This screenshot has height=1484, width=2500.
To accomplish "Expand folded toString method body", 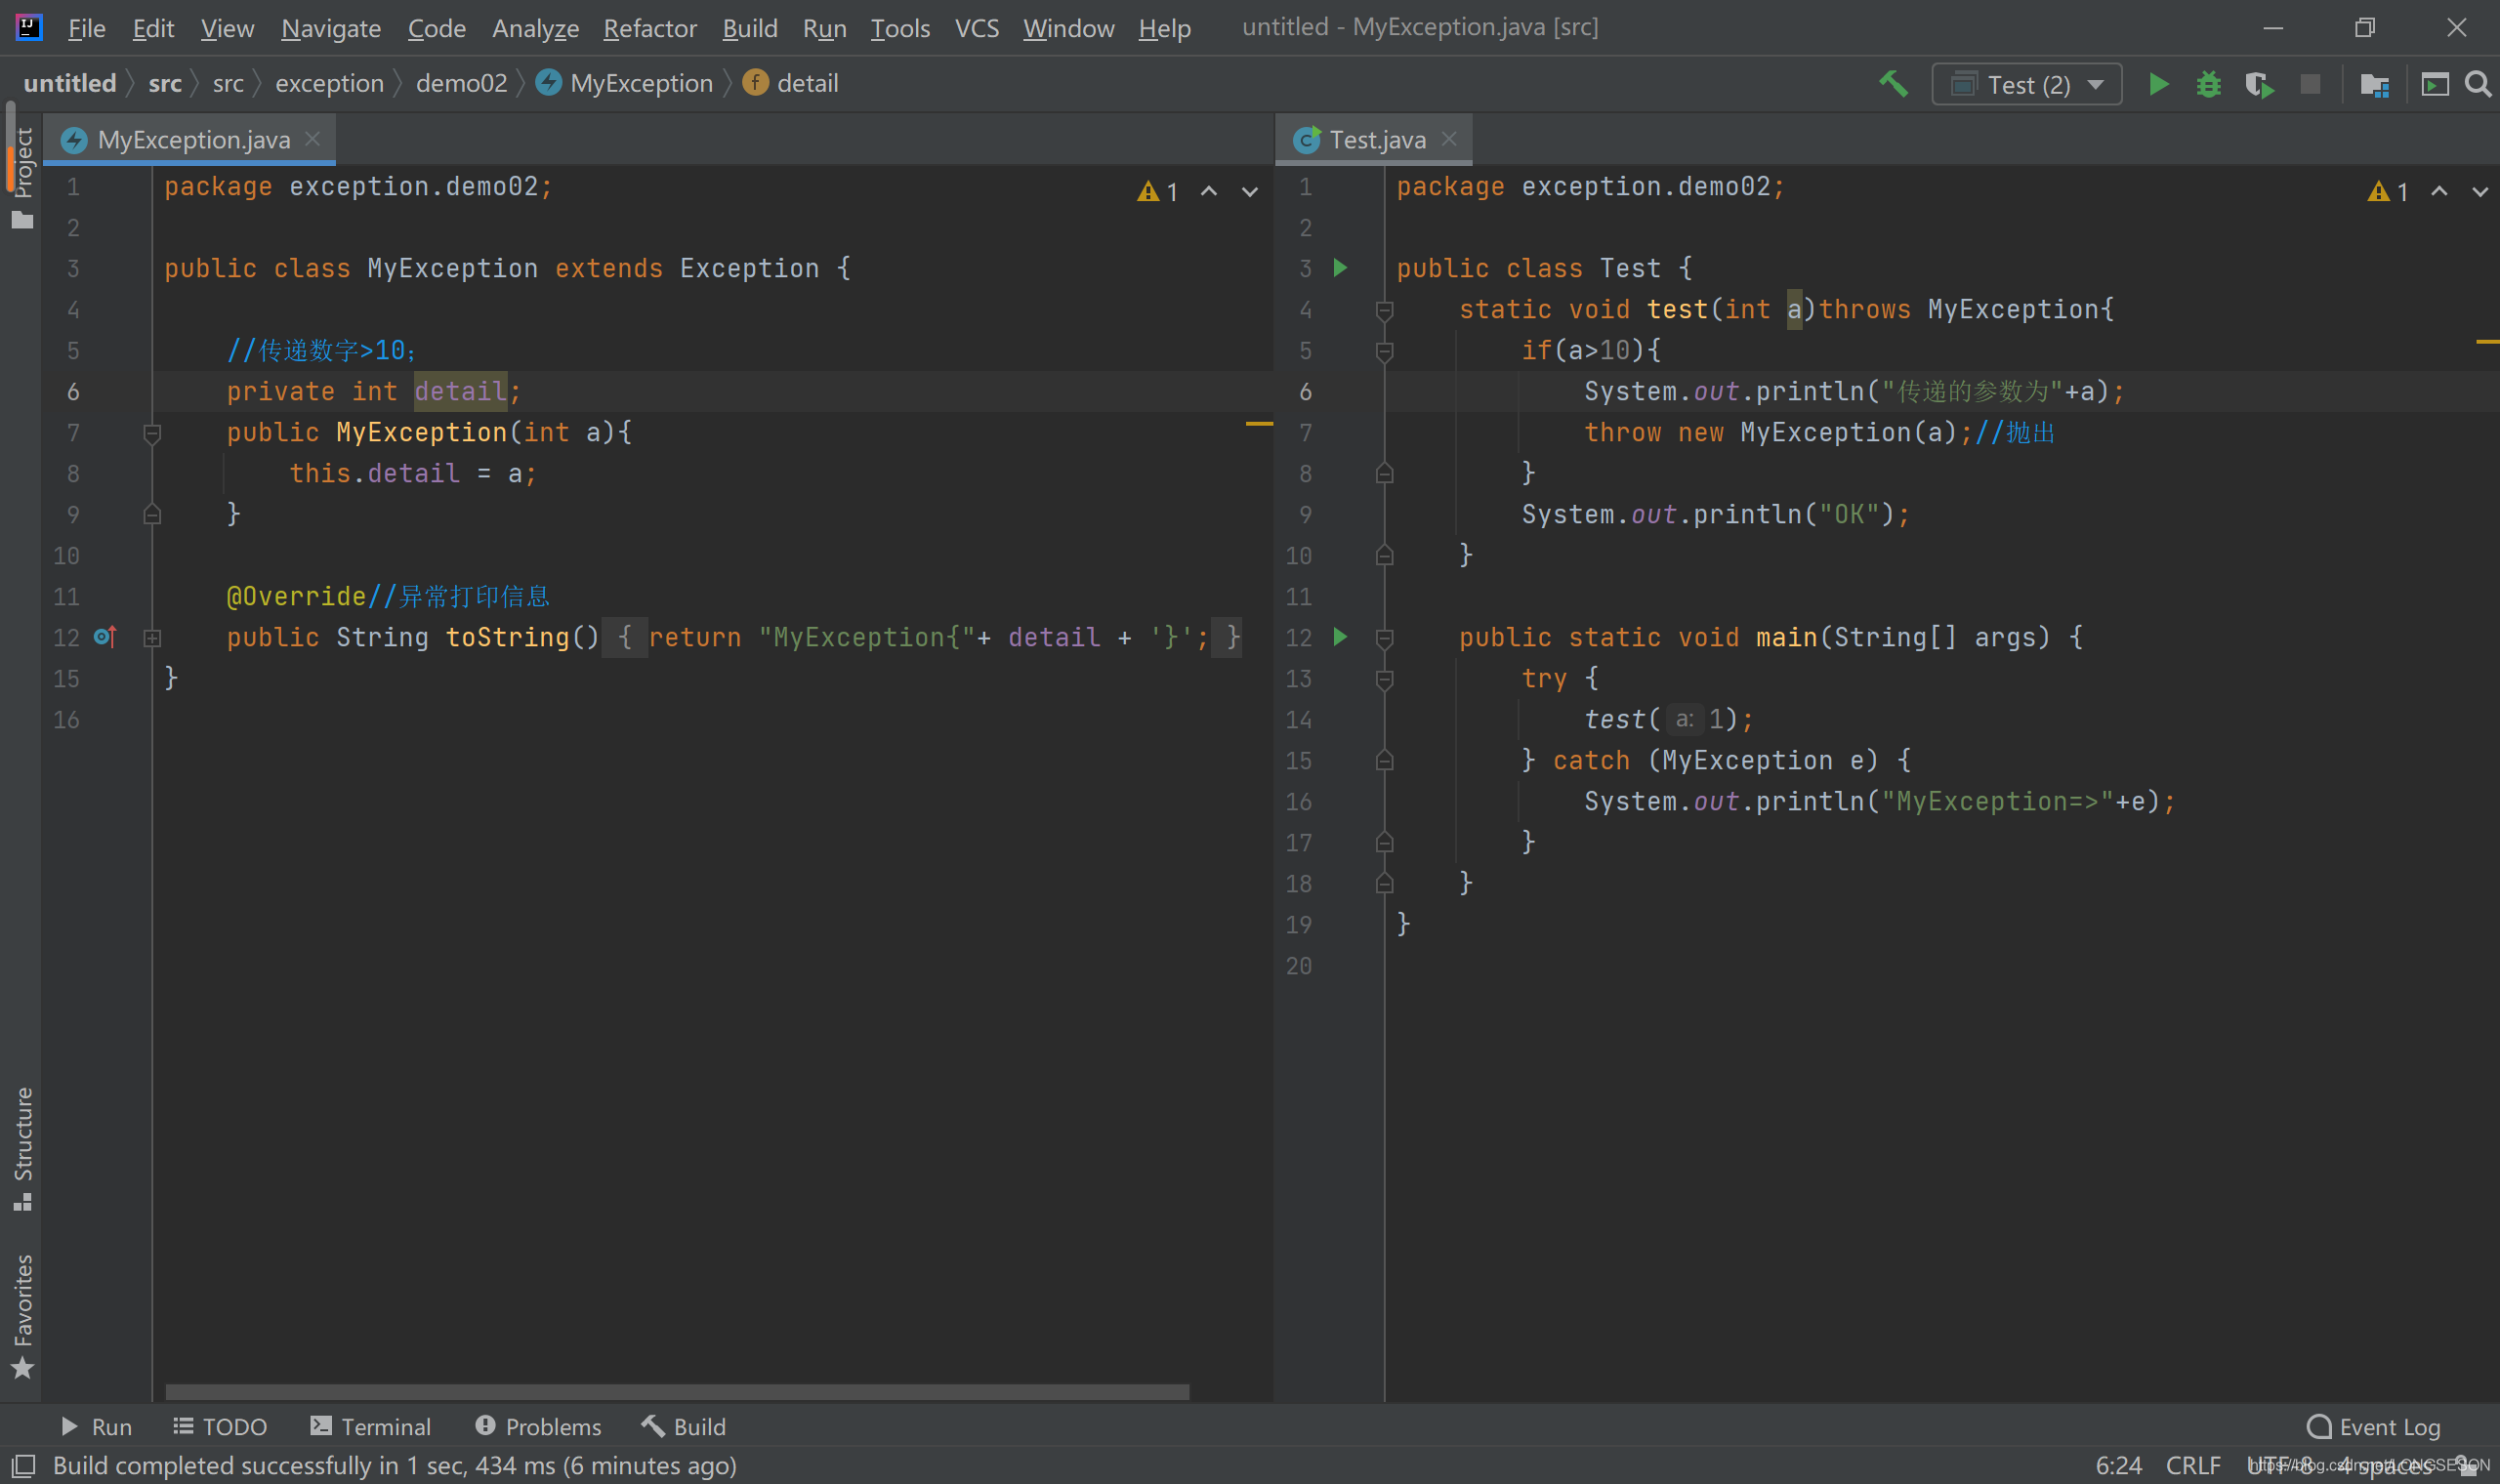I will 152,637.
